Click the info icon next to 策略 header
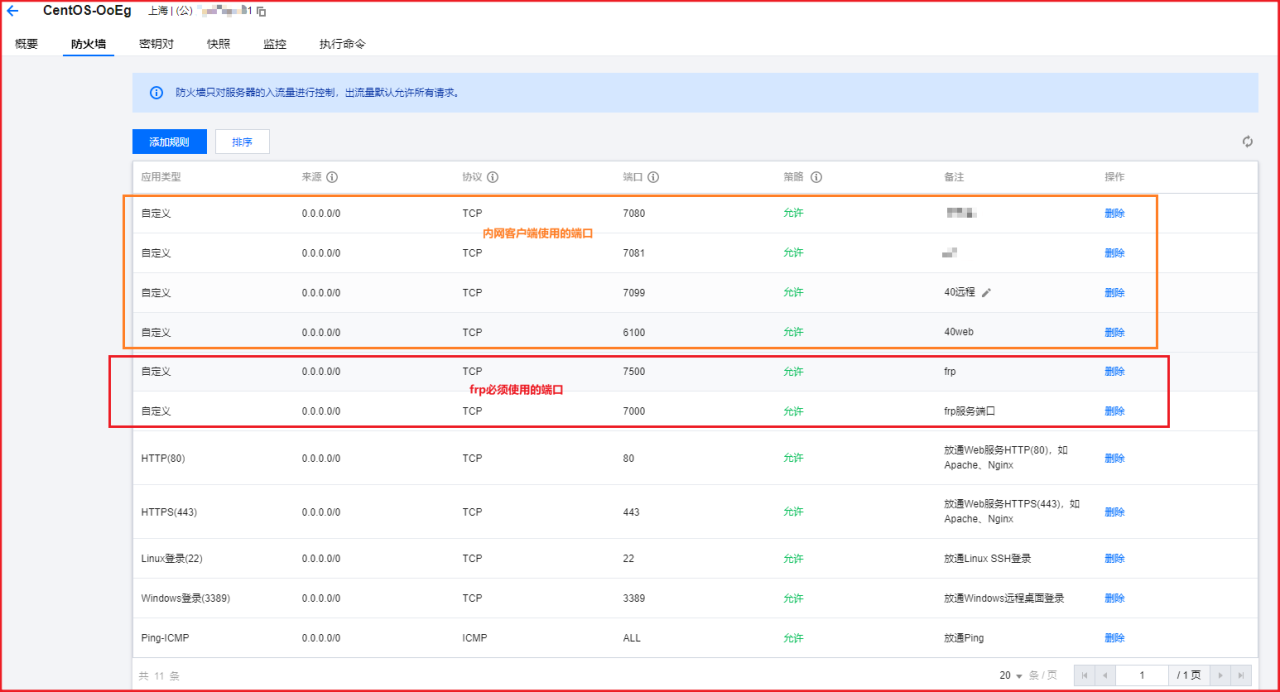Image resolution: width=1280 pixels, height=692 pixels. pos(816,177)
